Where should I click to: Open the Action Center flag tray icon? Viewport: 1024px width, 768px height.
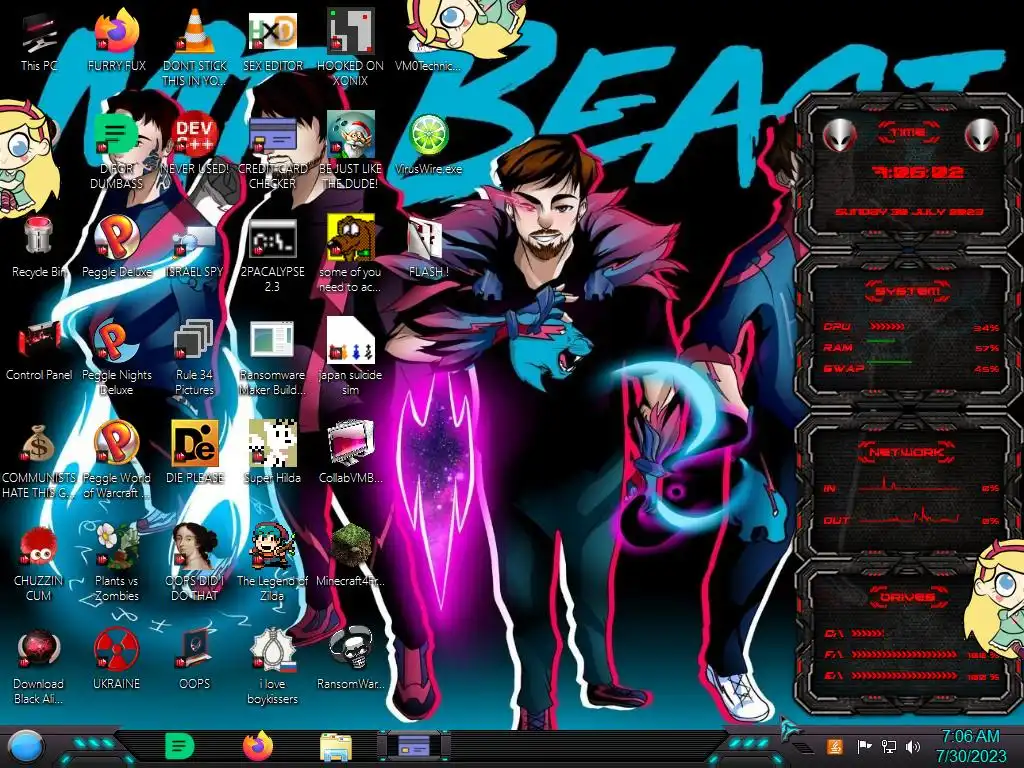[x=864, y=746]
